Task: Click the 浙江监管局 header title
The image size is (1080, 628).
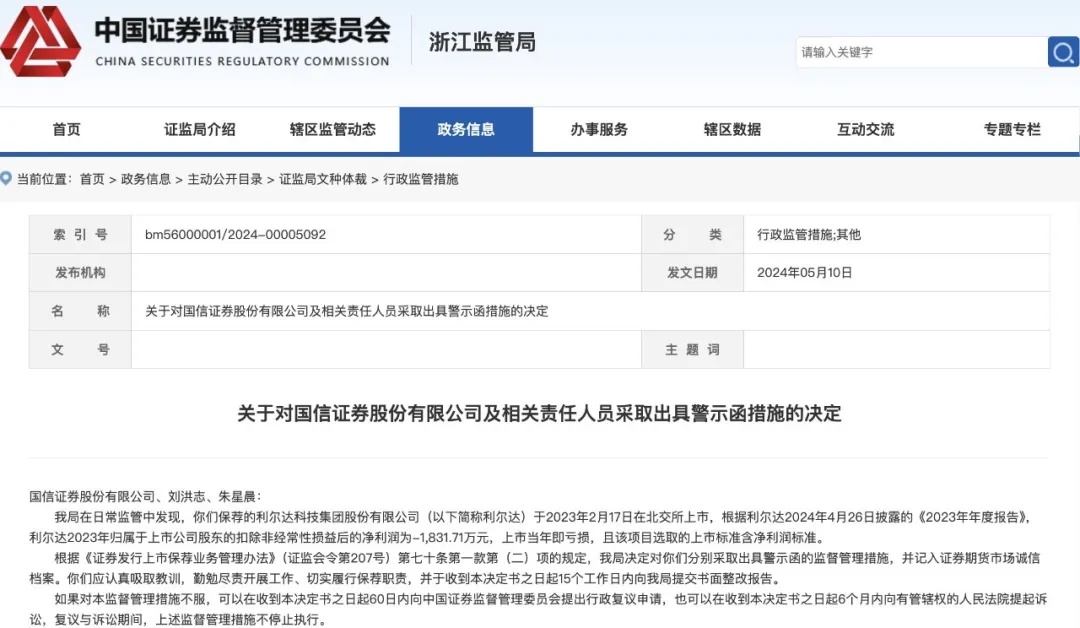Action: (x=482, y=42)
